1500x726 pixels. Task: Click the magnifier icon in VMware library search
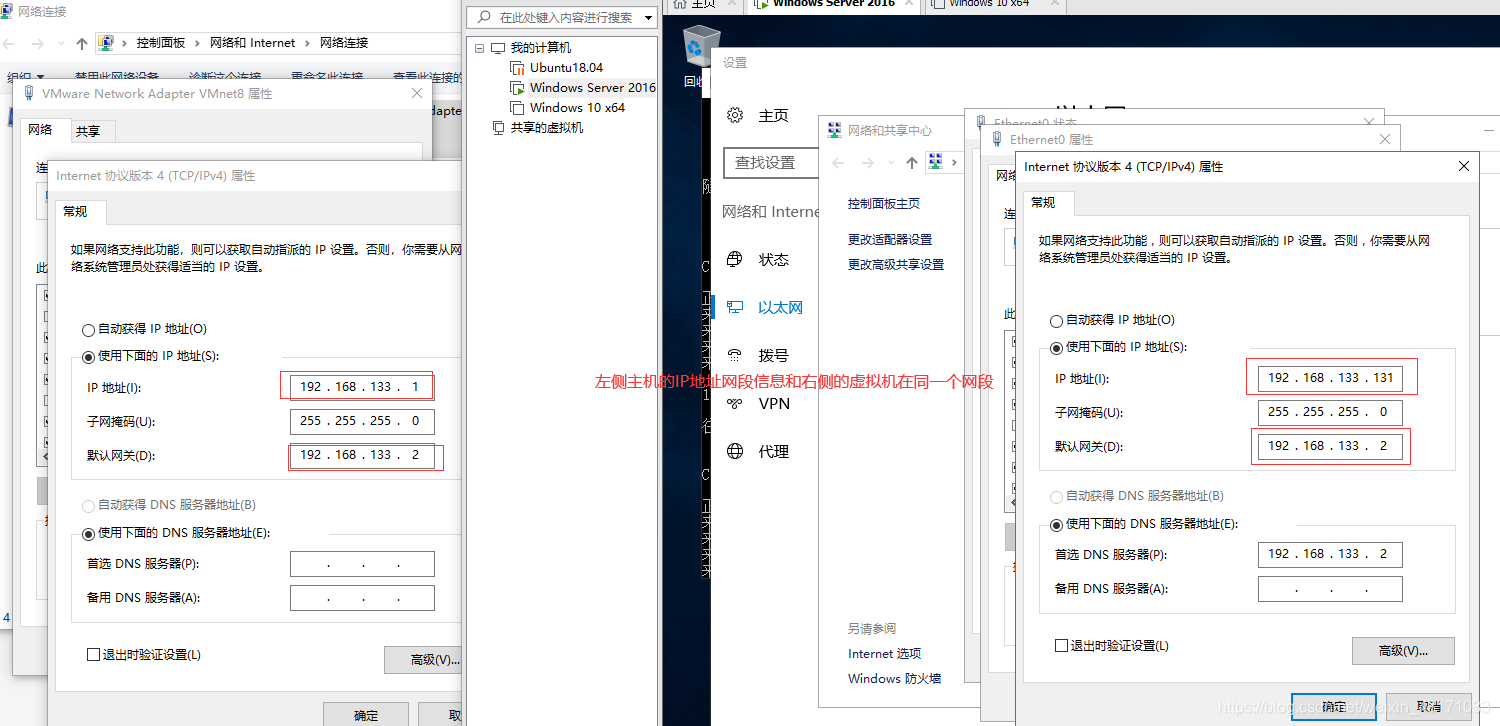pyautogui.click(x=485, y=17)
